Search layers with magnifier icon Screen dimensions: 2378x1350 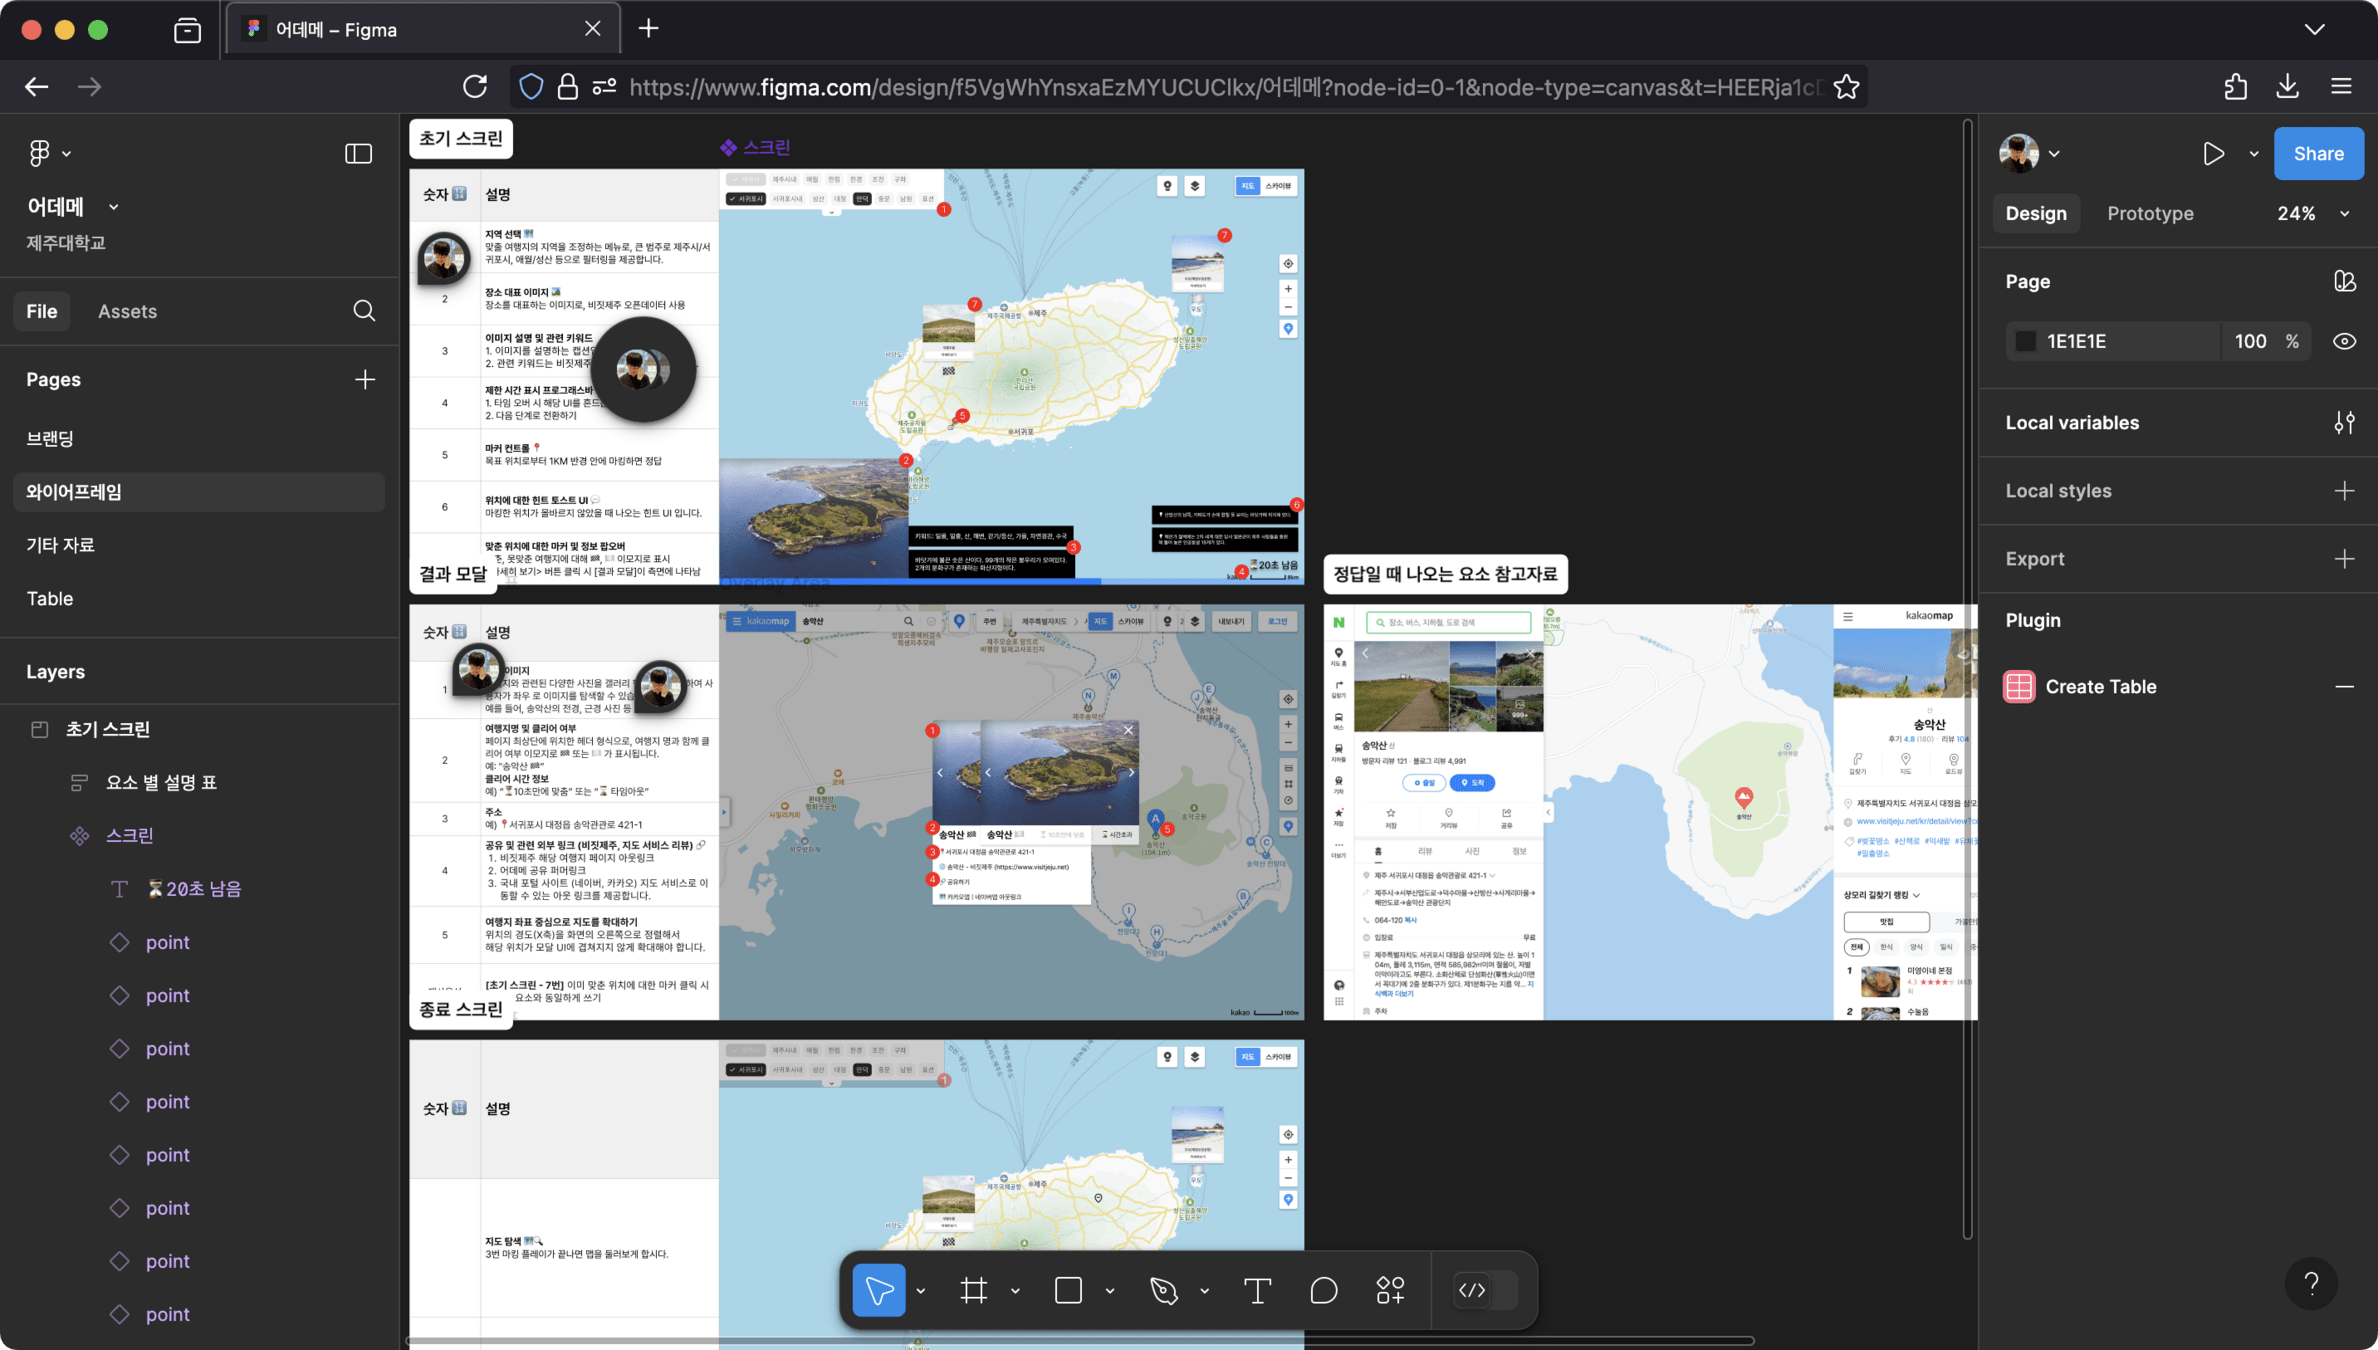(364, 311)
